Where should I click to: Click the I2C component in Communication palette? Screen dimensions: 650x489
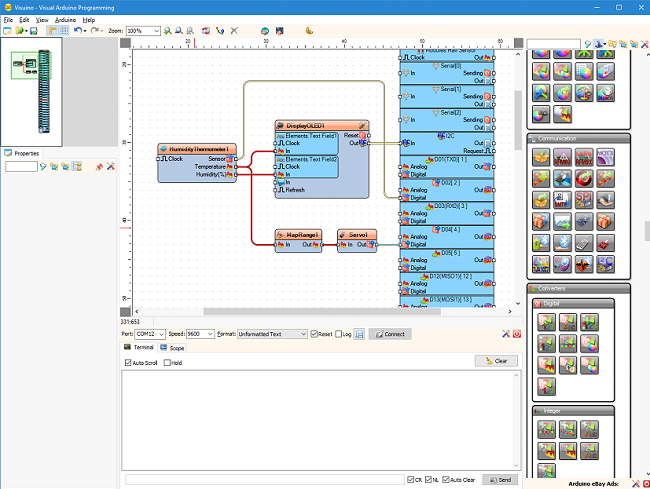(x=605, y=264)
